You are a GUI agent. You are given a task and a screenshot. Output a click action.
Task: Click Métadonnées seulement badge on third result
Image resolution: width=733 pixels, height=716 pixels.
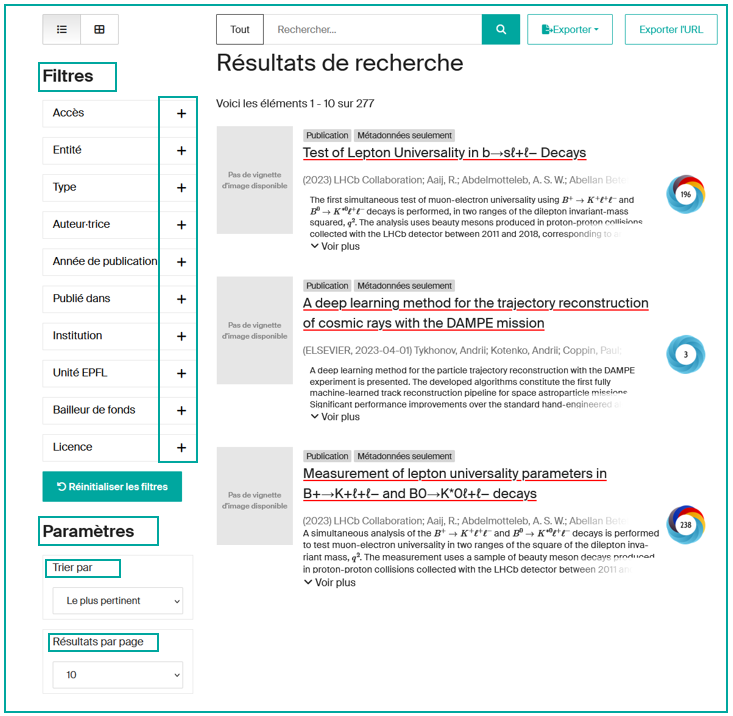pos(404,456)
